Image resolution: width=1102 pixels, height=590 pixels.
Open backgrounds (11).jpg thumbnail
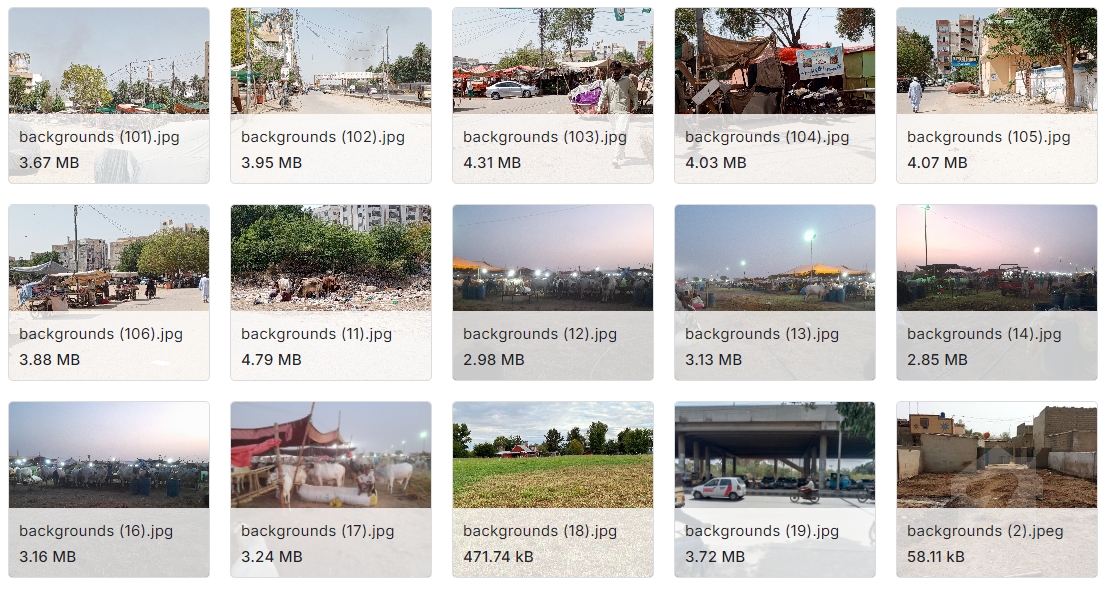coord(331,257)
